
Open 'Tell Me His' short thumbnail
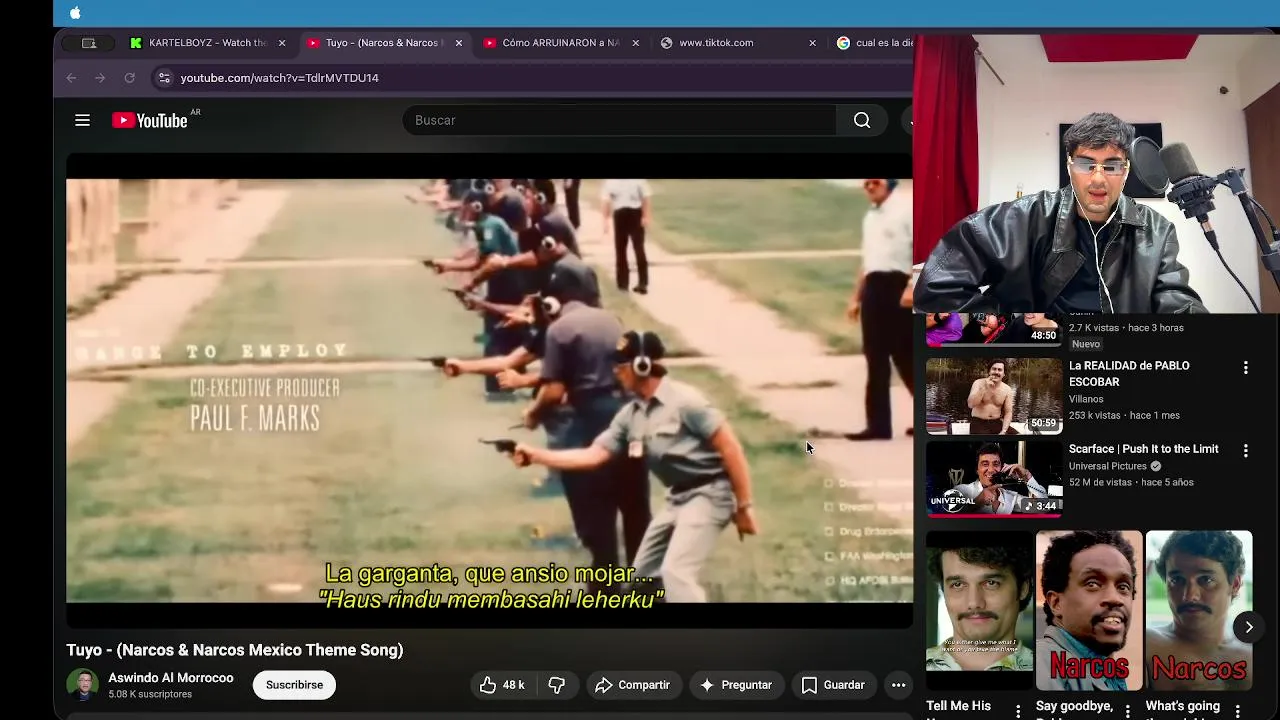(x=979, y=610)
